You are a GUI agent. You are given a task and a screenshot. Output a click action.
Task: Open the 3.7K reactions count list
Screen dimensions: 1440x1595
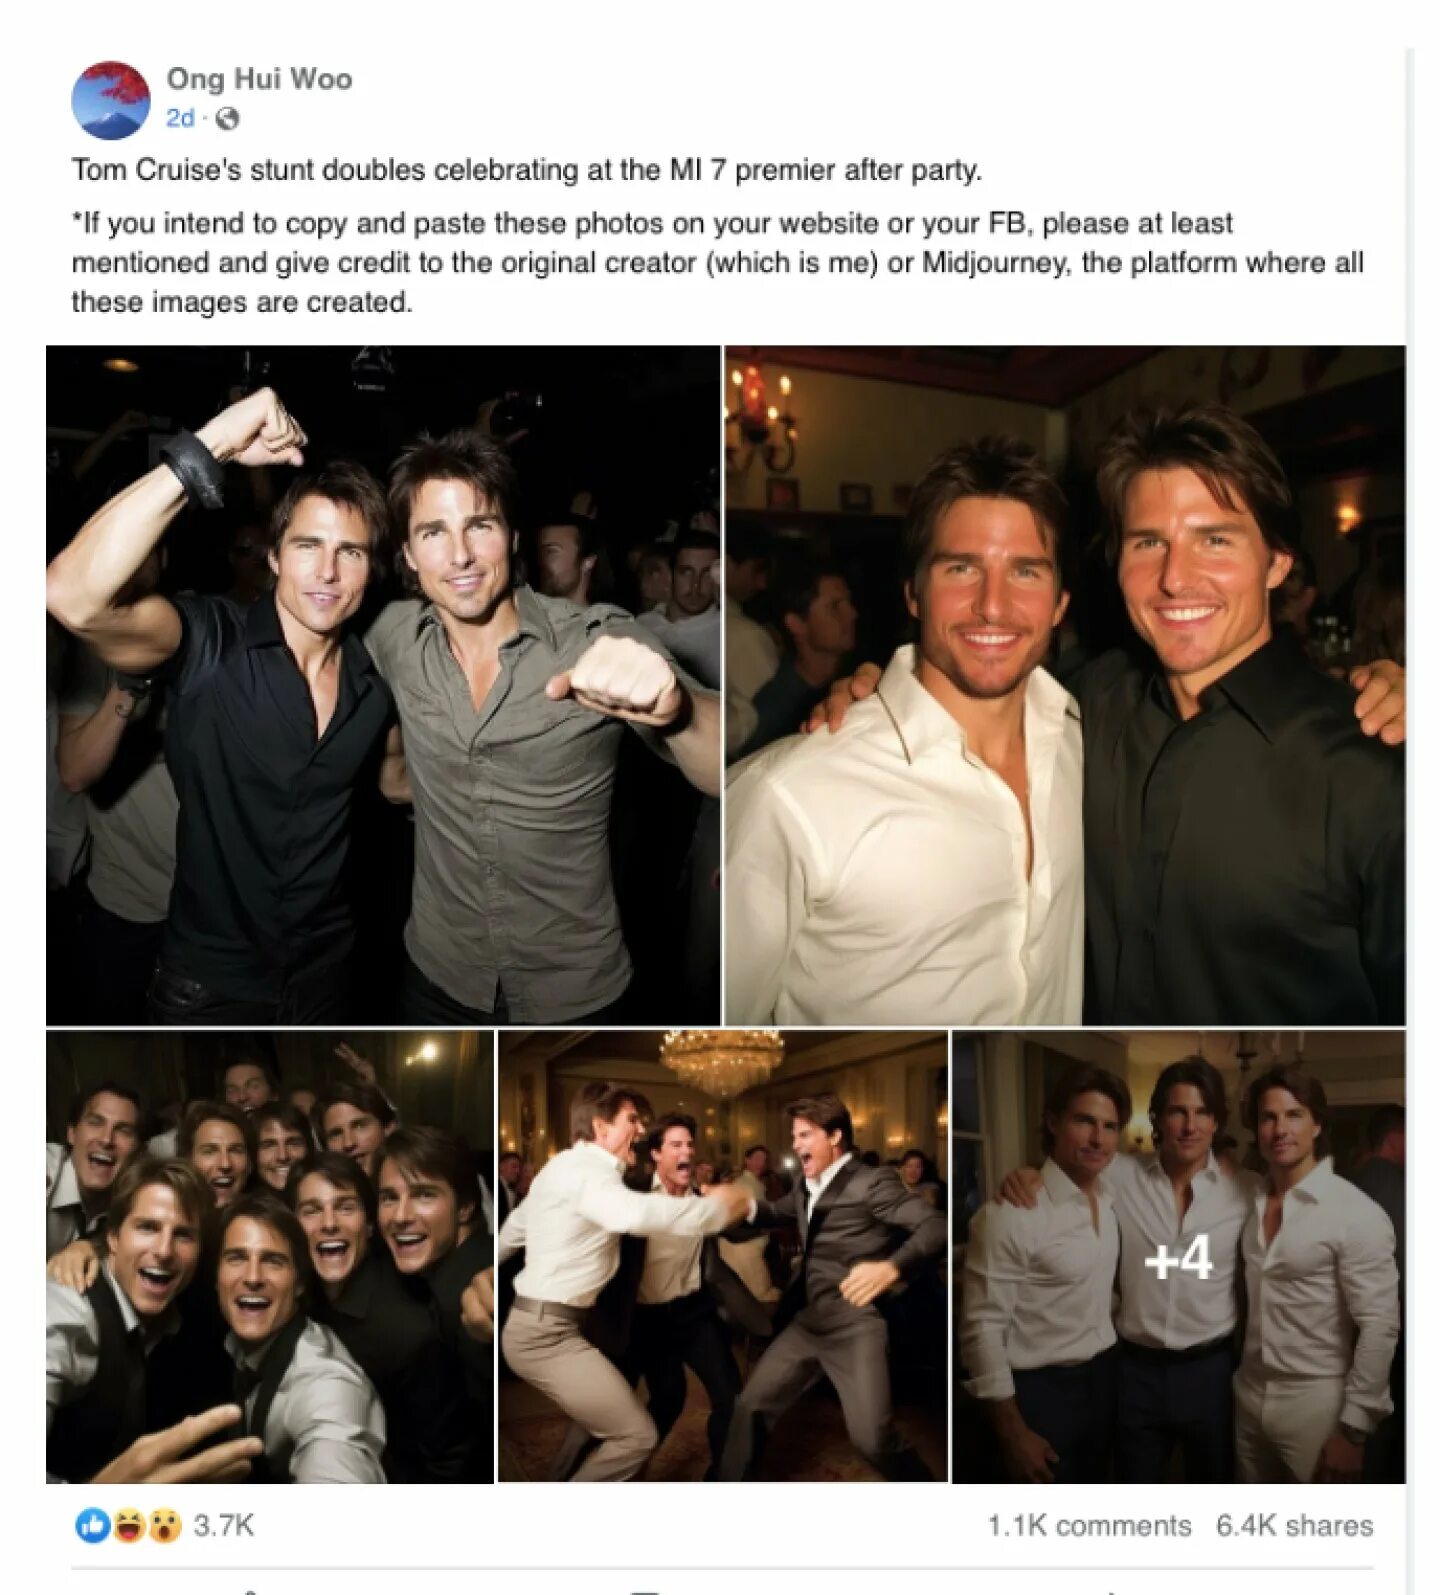tap(224, 1525)
